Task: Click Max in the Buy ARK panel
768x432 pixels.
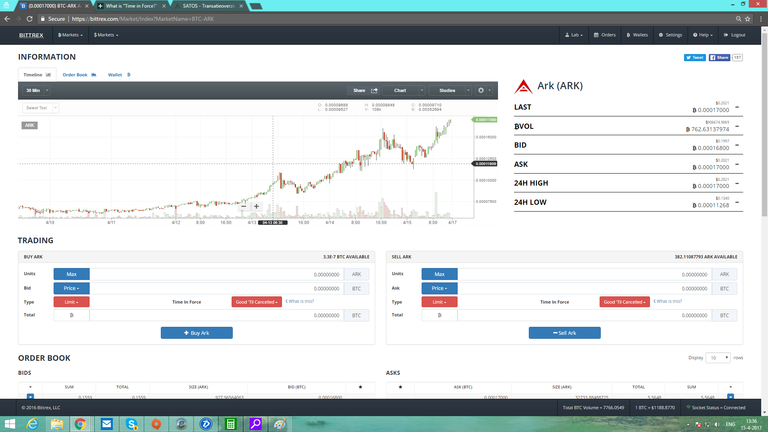Action: (x=72, y=274)
